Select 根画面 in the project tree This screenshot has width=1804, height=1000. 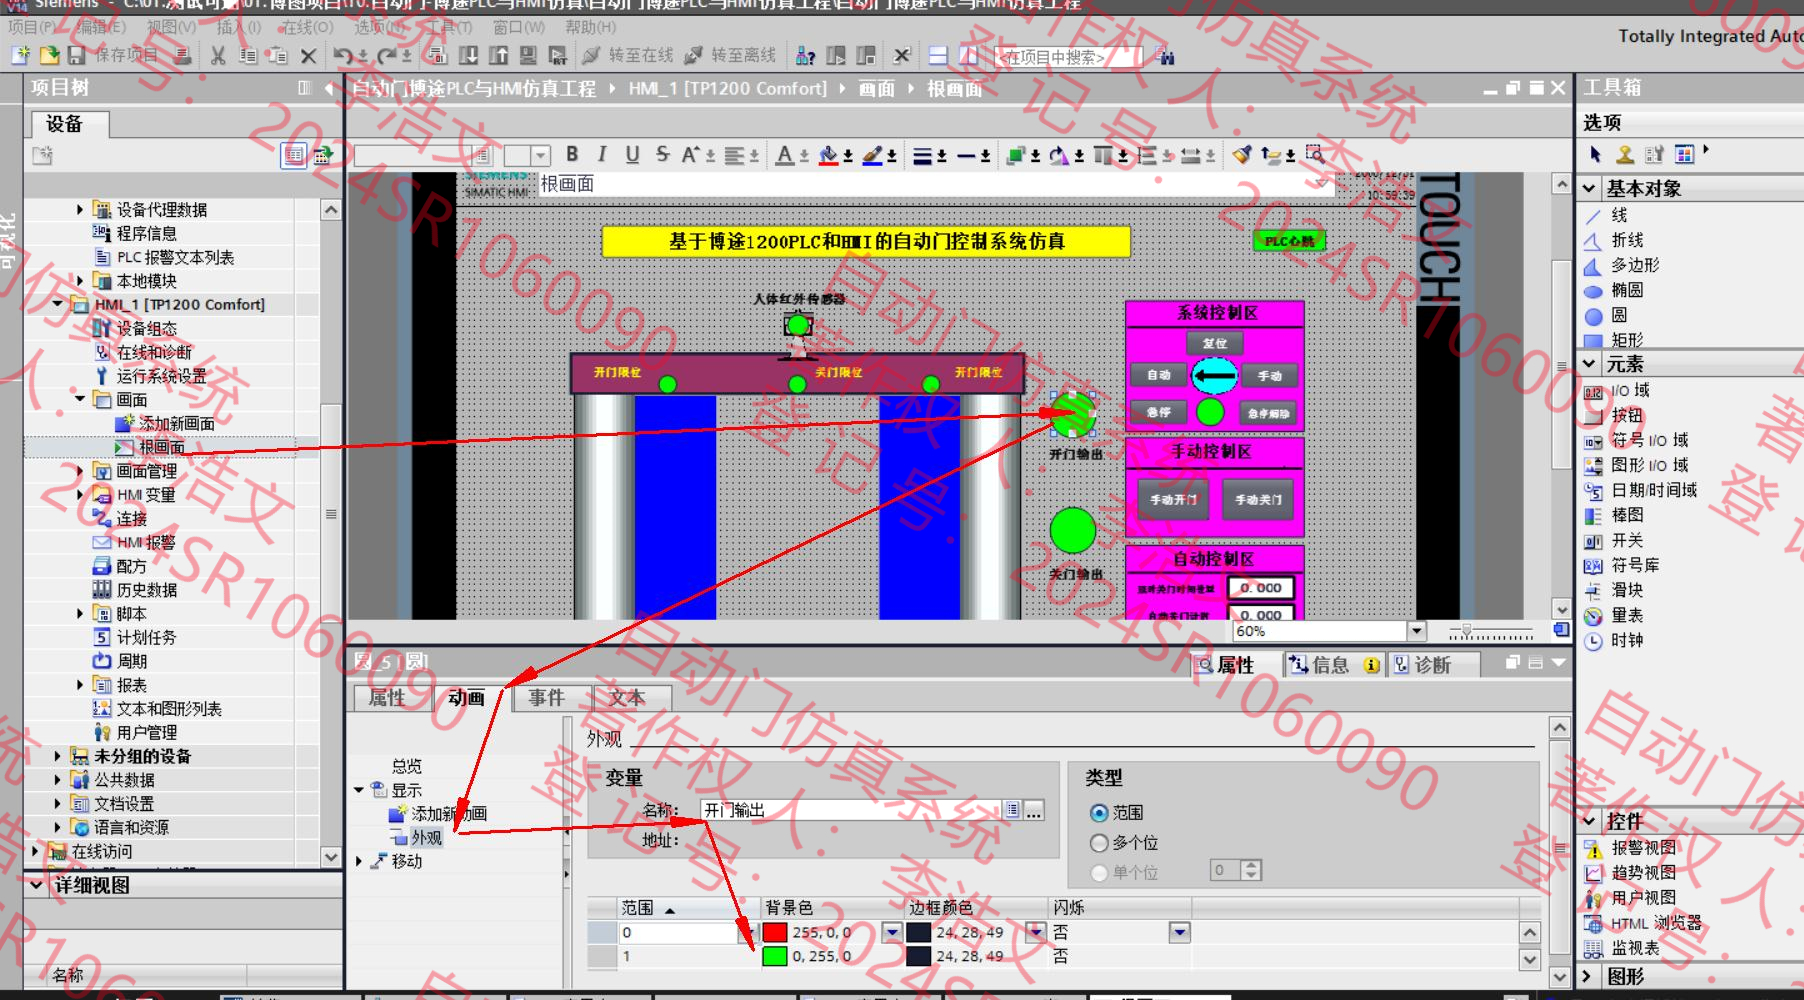point(161,447)
